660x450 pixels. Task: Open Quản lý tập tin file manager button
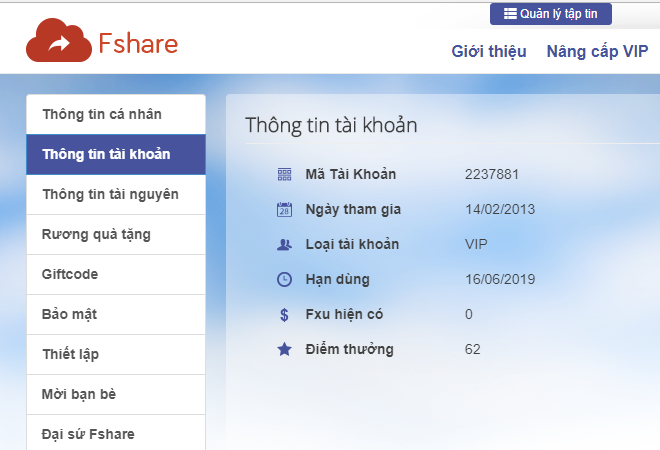pyautogui.click(x=551, y=14)
